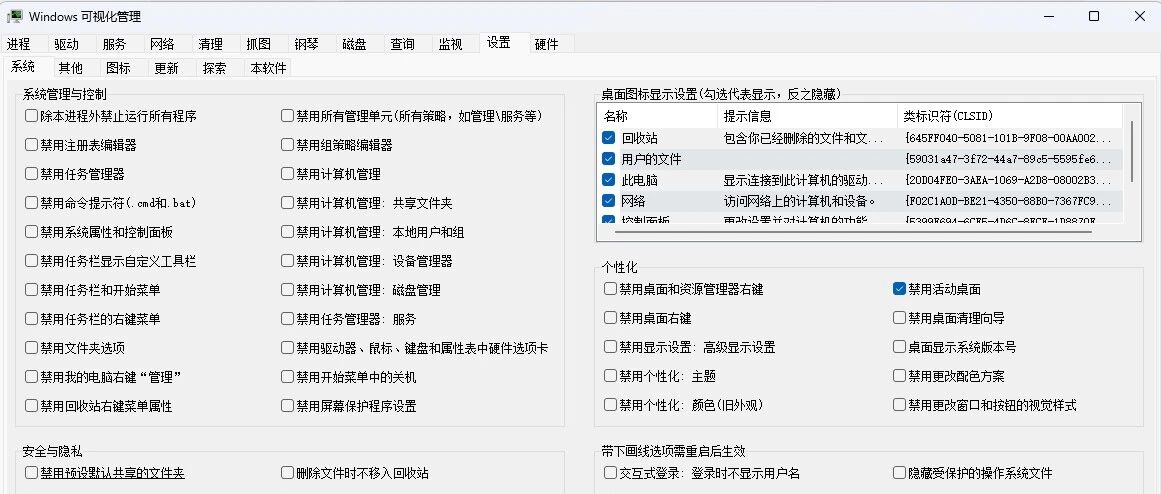Check 交互式登录: 登录时不显示用户名
This screenshot has width=1161, height=494.
pyautogui.click(x=610, y=473)
